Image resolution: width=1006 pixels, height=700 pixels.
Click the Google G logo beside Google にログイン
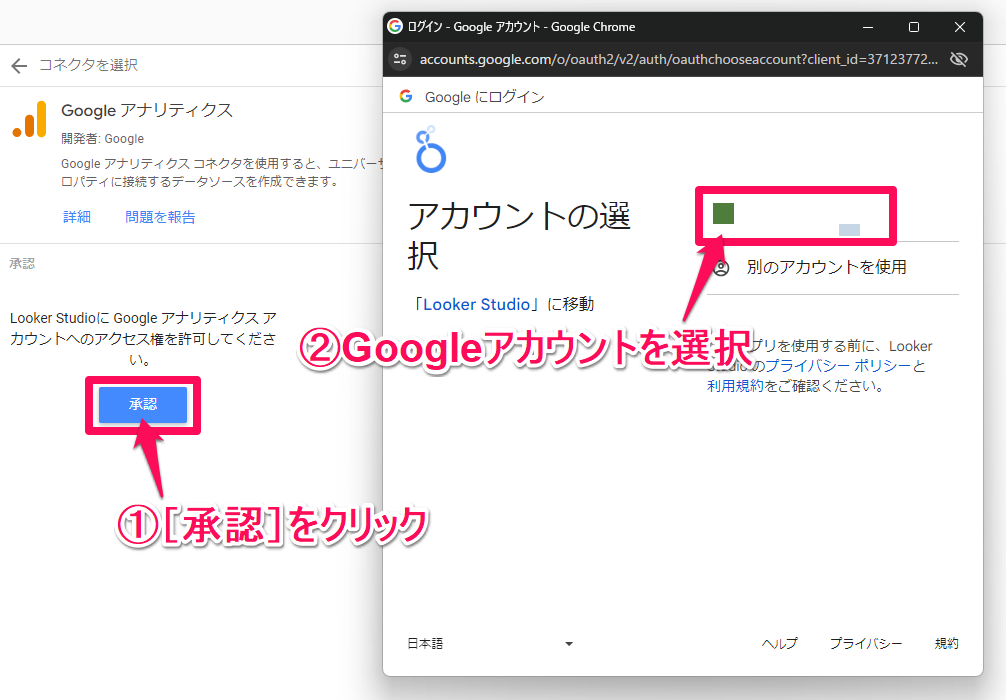405,96
